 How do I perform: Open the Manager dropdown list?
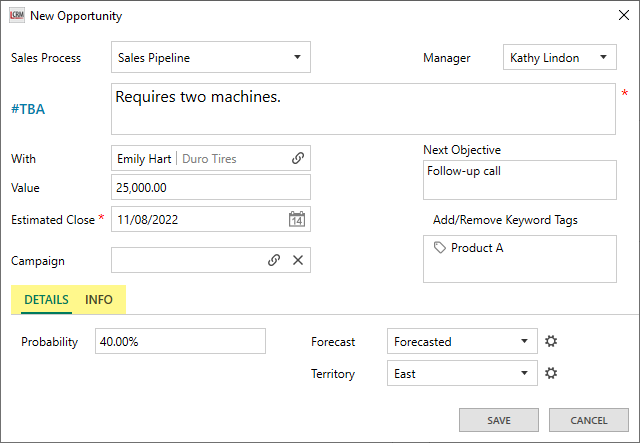603,58
